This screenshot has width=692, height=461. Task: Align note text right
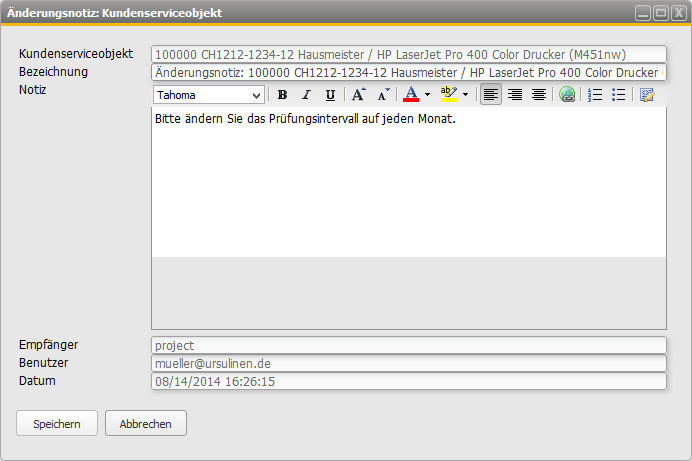click(x=515, y=94)
